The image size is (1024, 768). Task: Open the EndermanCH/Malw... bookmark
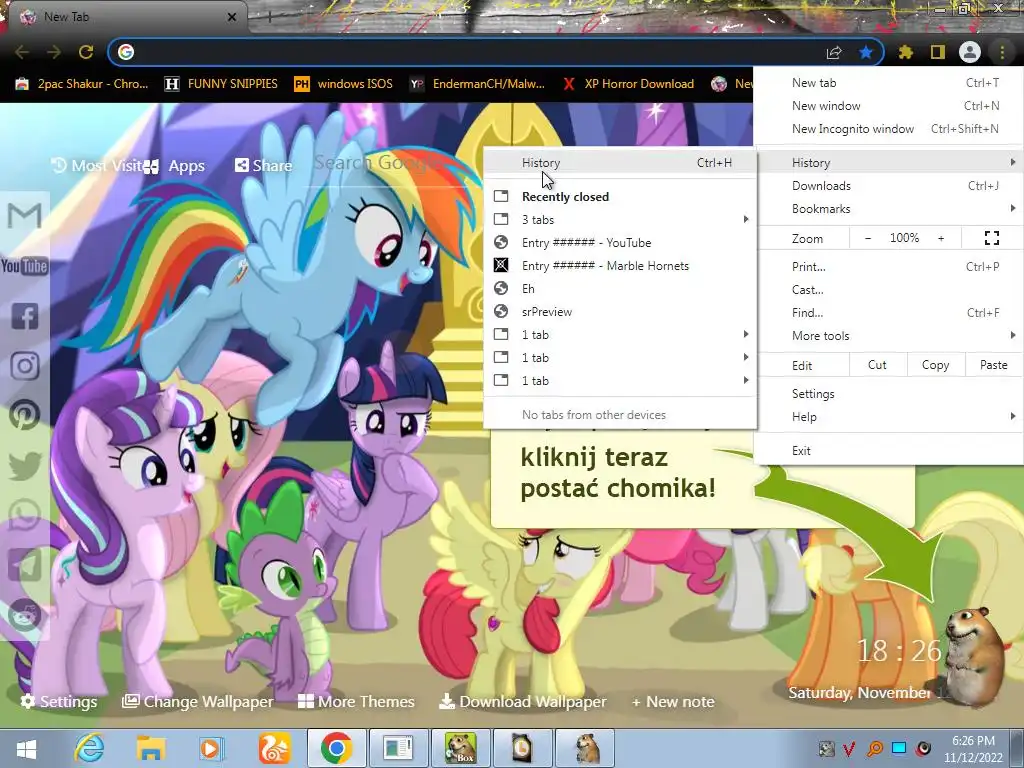[477, 84]
